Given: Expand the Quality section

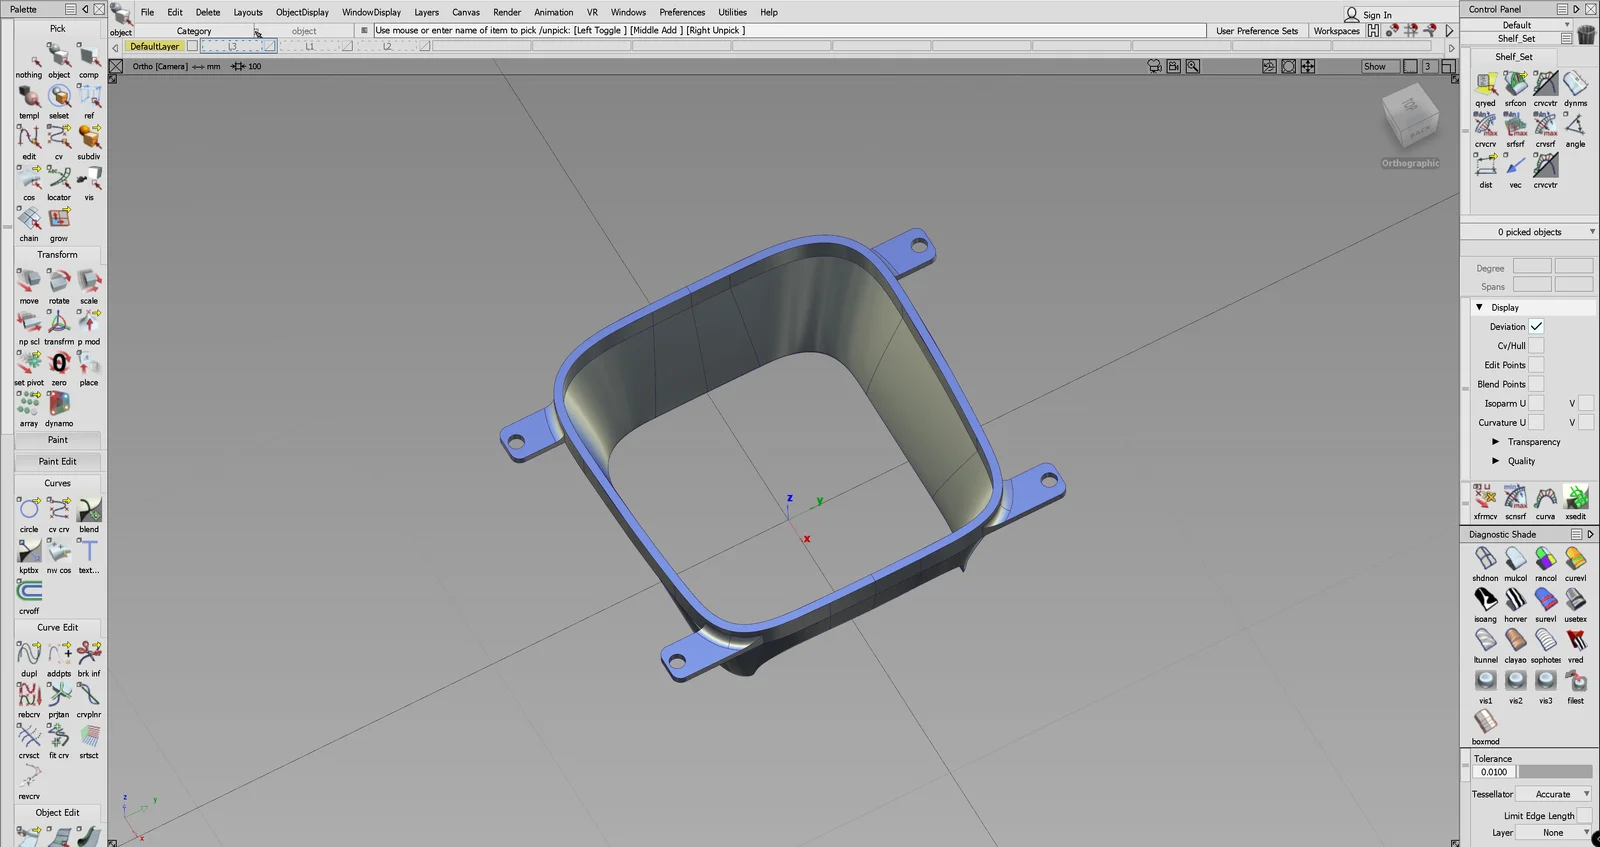Looking at the screenshot, I should (1496, 461).
